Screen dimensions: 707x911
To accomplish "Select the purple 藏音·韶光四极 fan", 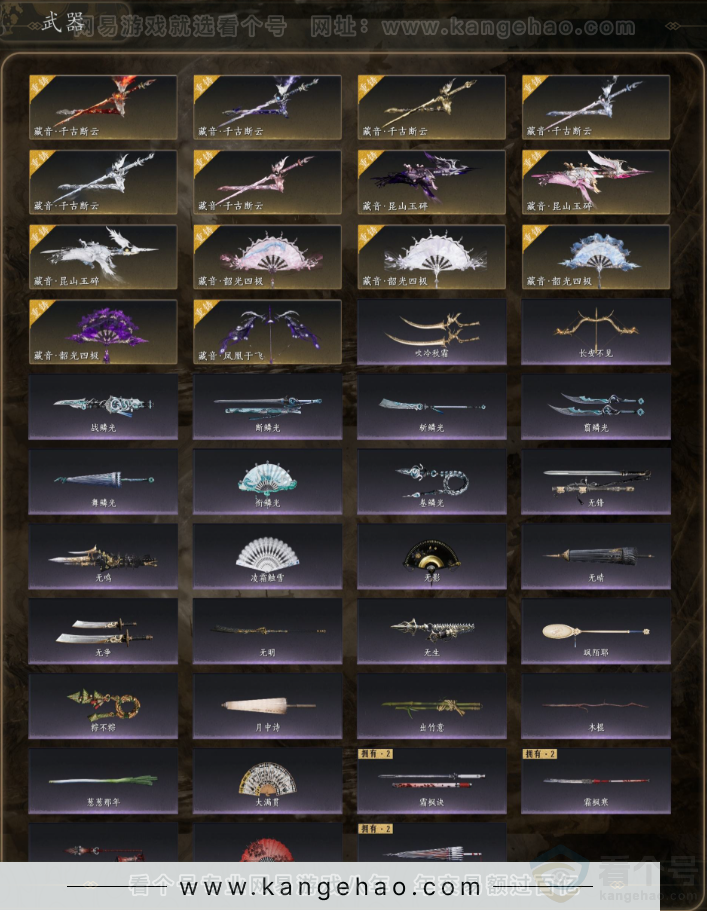I will tap(103, 332).
